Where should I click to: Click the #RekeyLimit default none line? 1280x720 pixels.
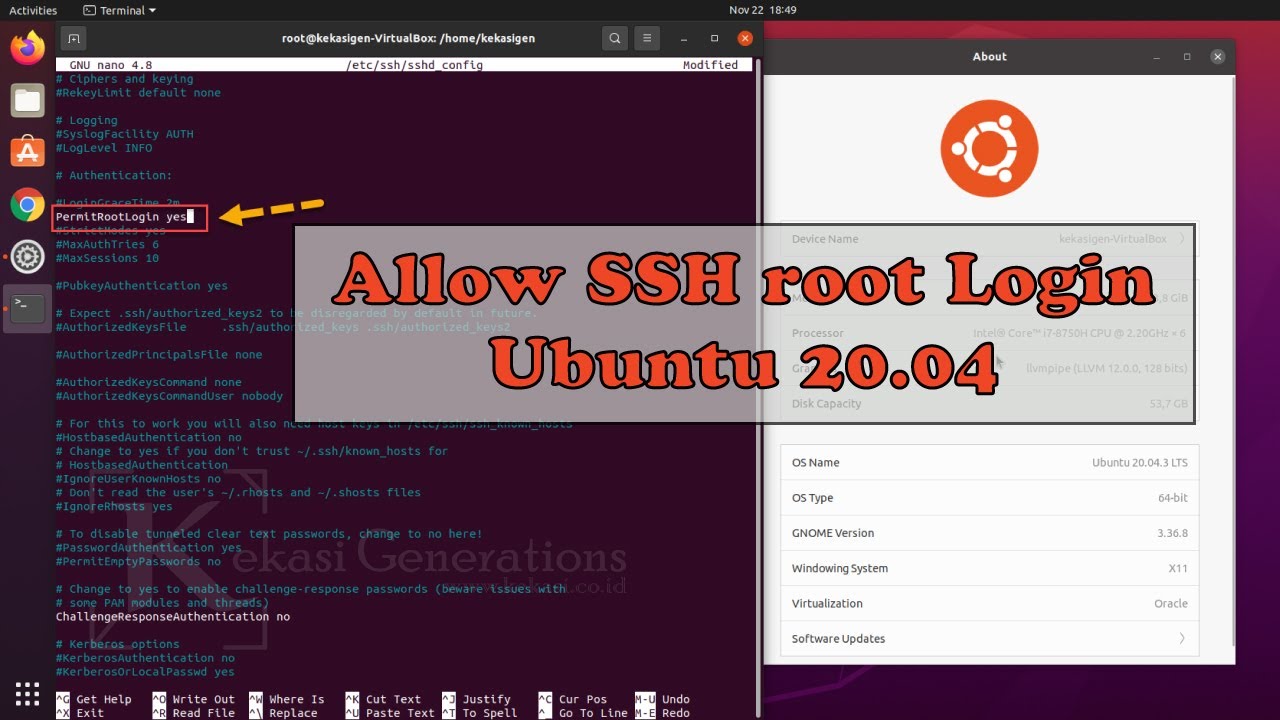click(x=138, y=92)
